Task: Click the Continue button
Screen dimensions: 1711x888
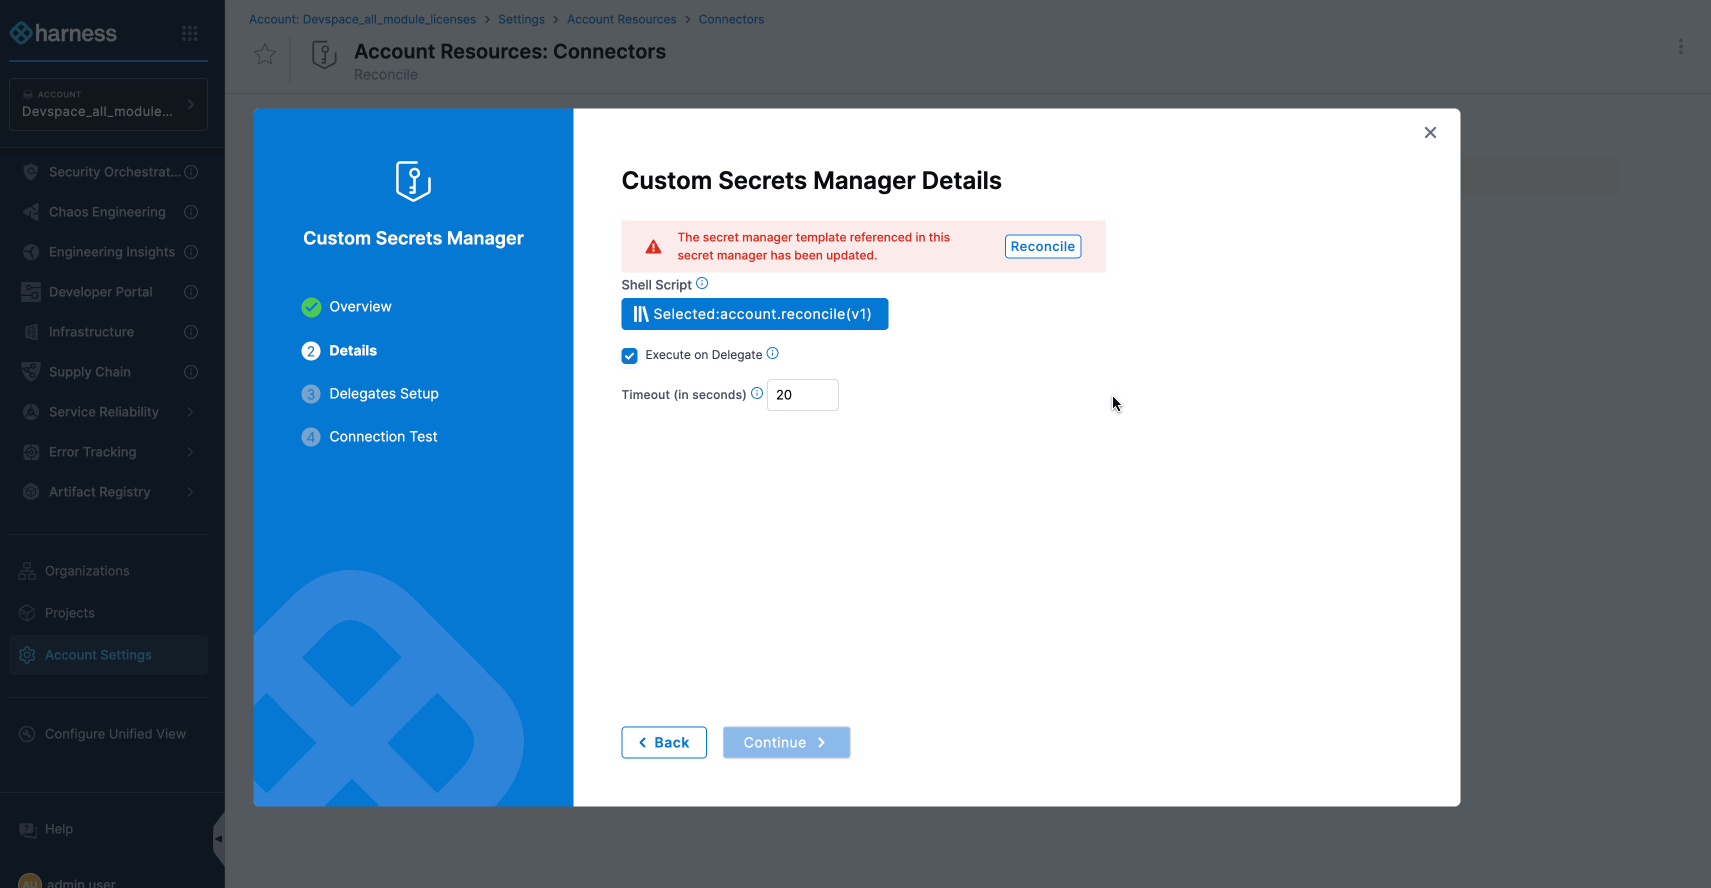Action: point(786,743)
